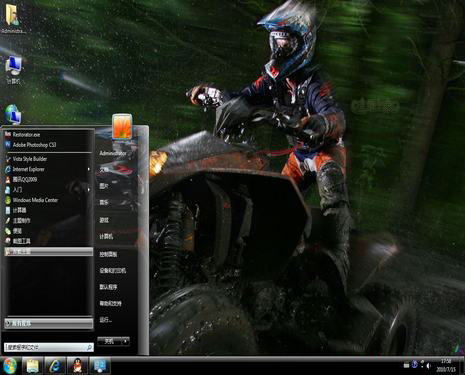Open the QQ penguin taskbar icon
The image size is (465, 375).
(77, 366)
